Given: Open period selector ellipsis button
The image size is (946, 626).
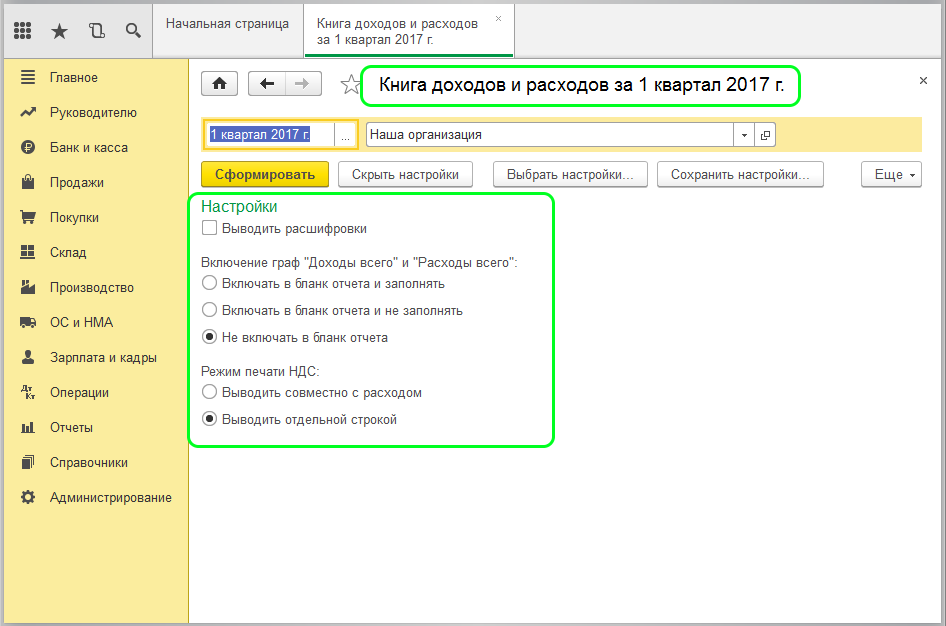Looking at the screenshot, I should click(345, 135).
